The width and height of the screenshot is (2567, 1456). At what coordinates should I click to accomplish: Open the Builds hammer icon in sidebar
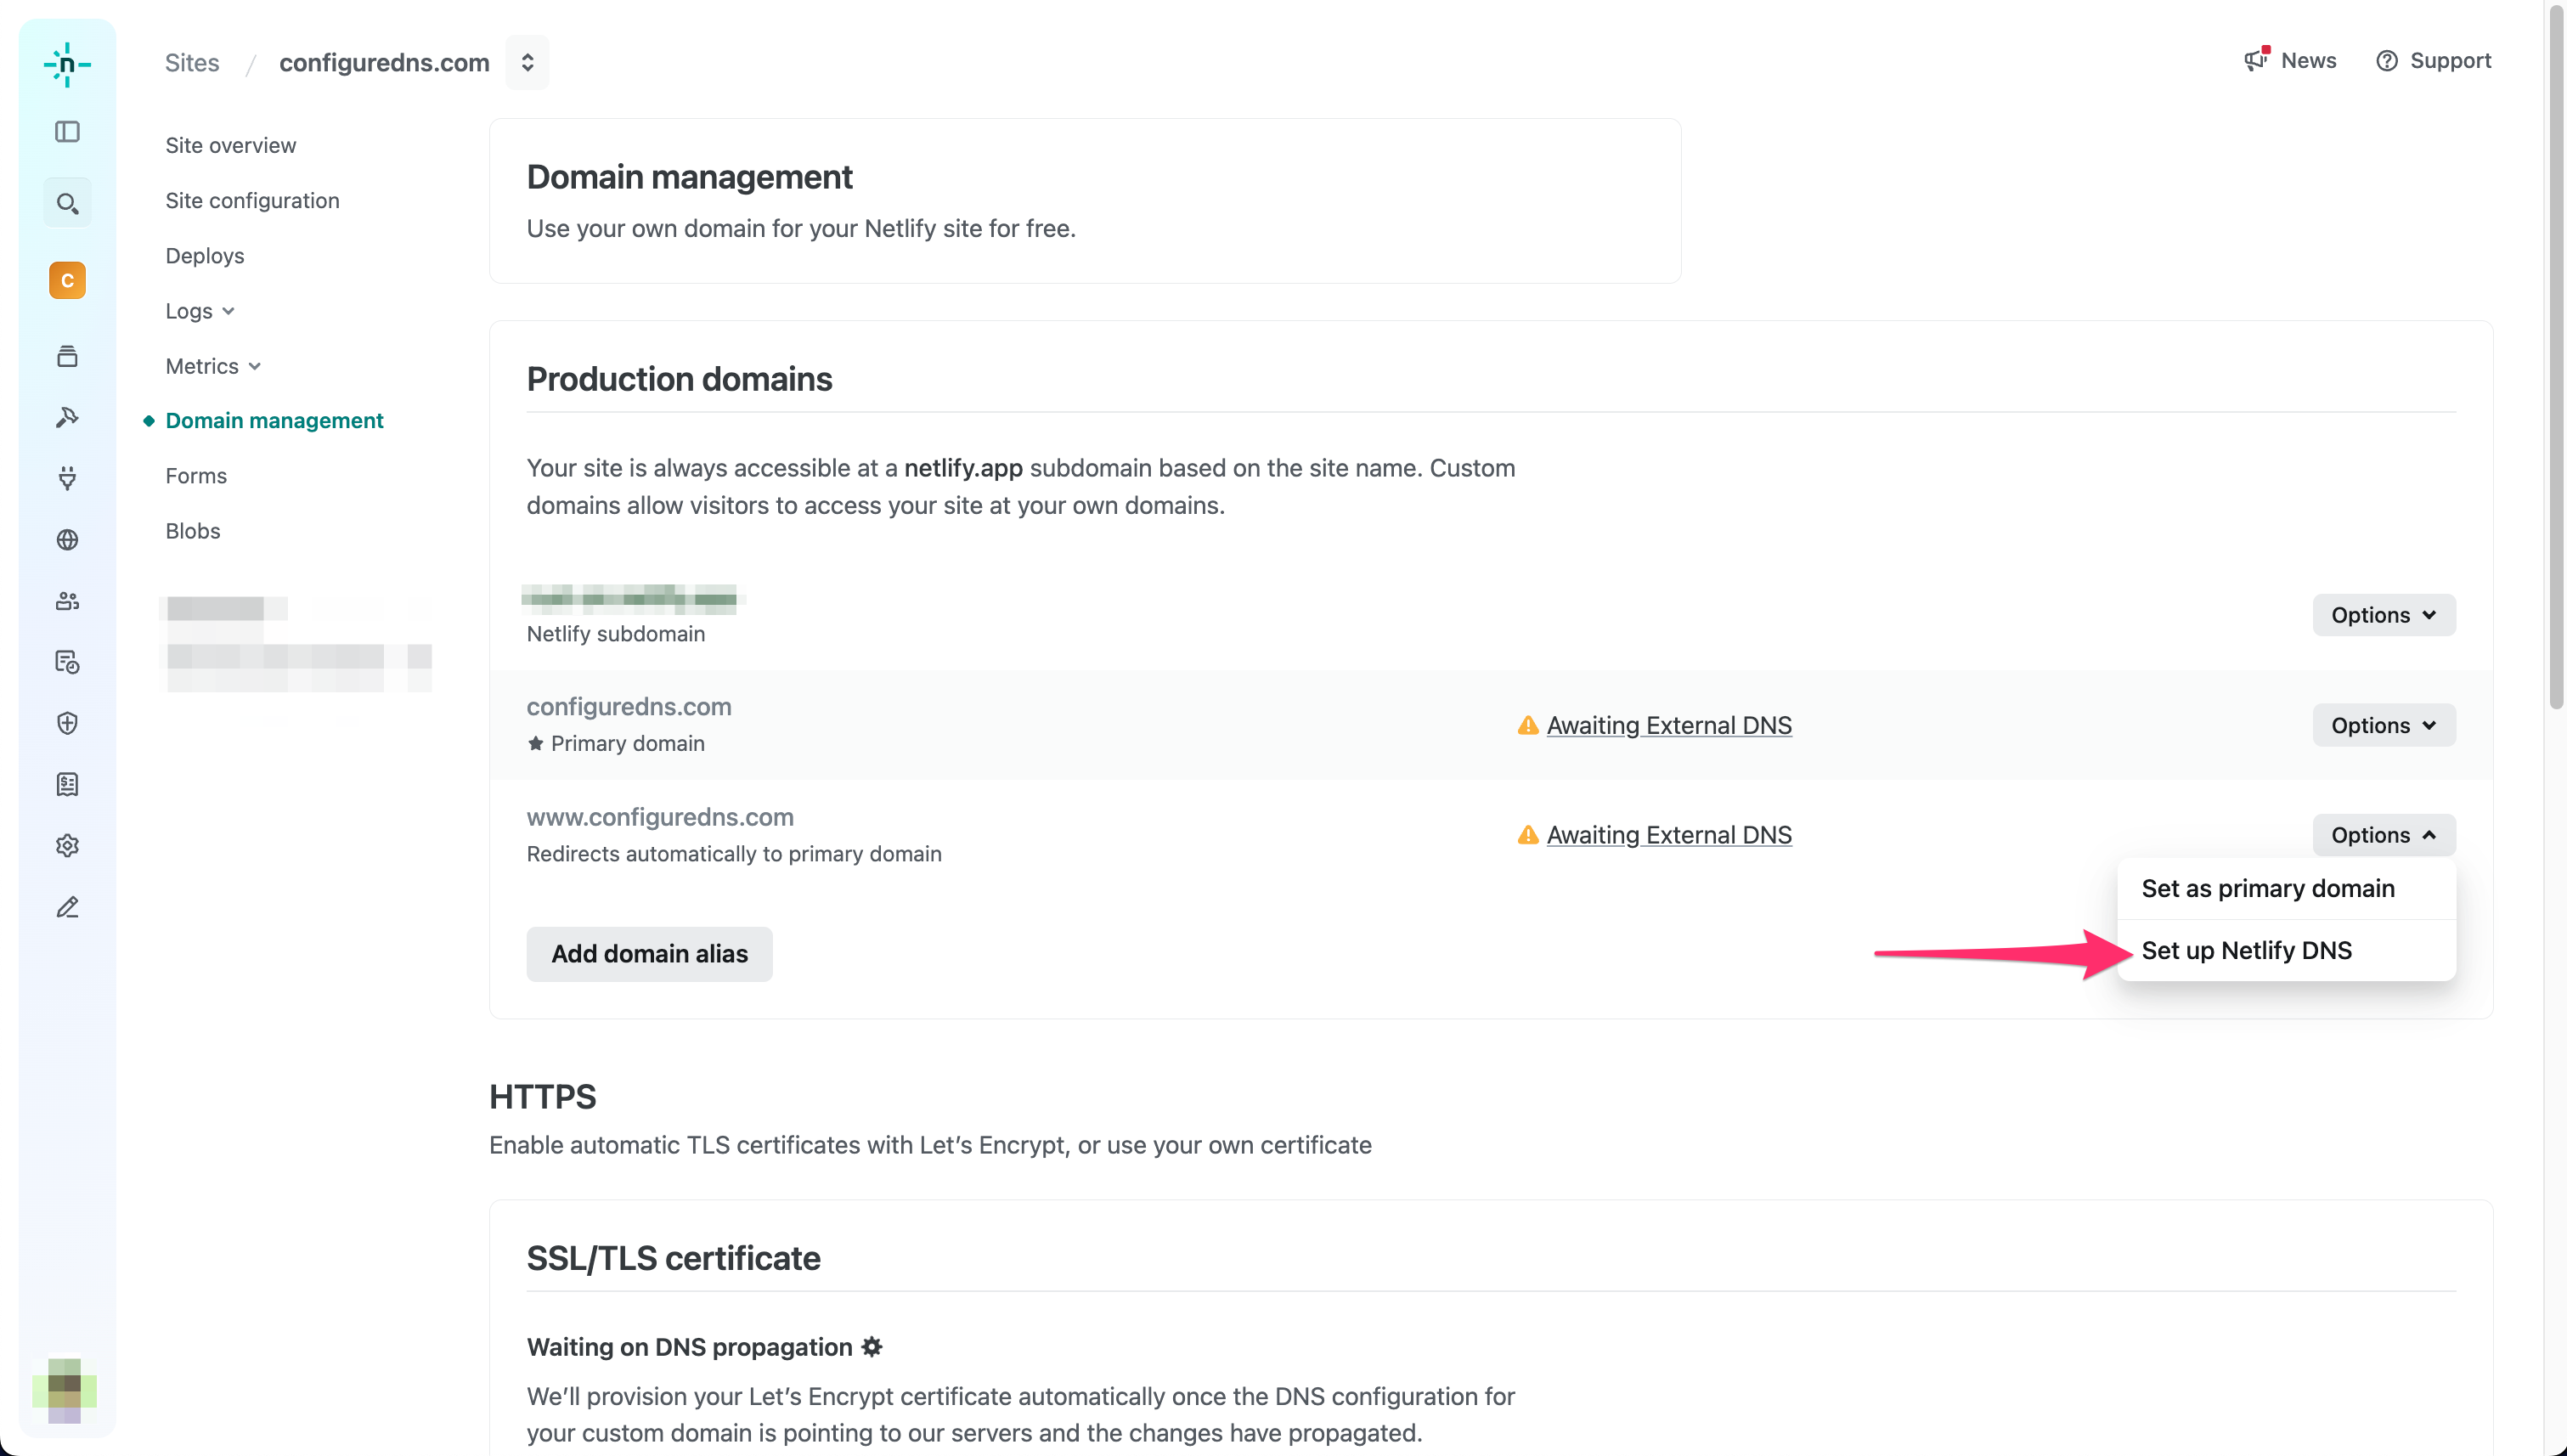point(67,417)
